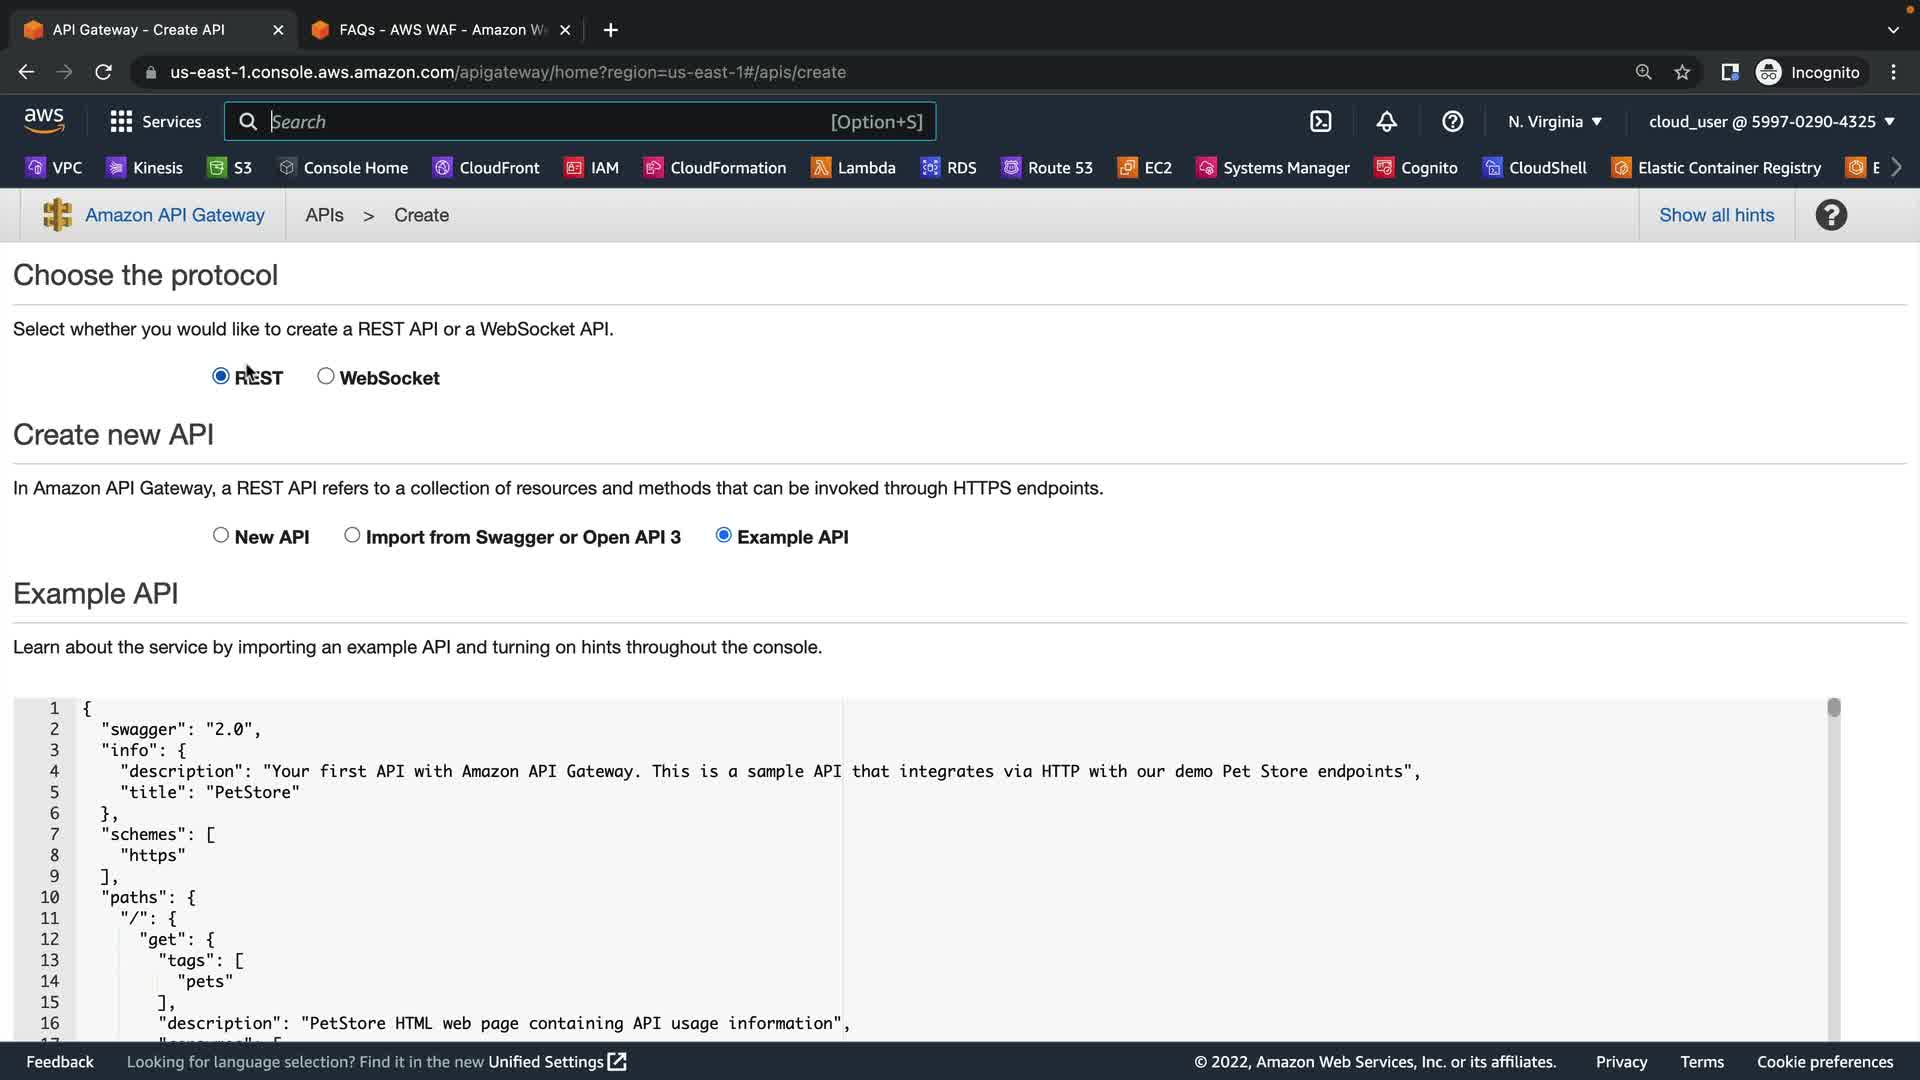
Task: Click the code editor vertical scrollbar thumb
Action: click(x=1833, y=708)
